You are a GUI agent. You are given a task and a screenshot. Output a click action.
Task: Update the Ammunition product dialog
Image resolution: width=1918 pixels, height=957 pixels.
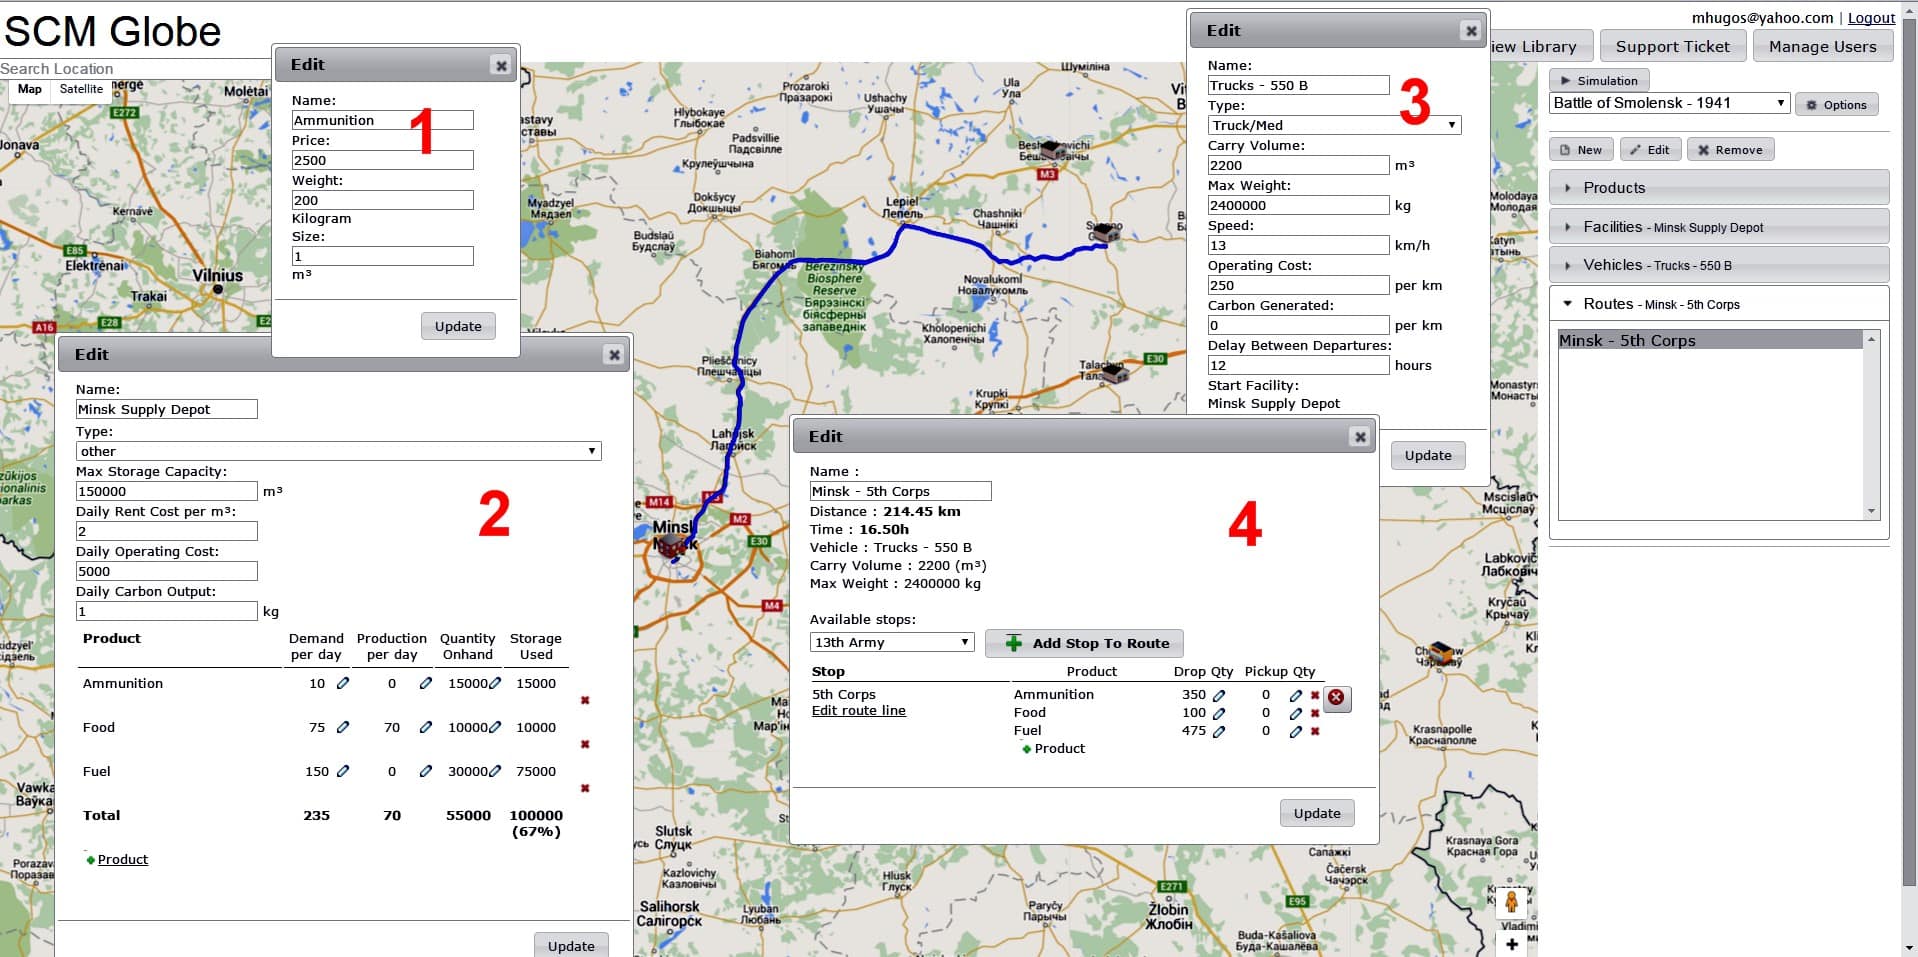pos(458,326)
